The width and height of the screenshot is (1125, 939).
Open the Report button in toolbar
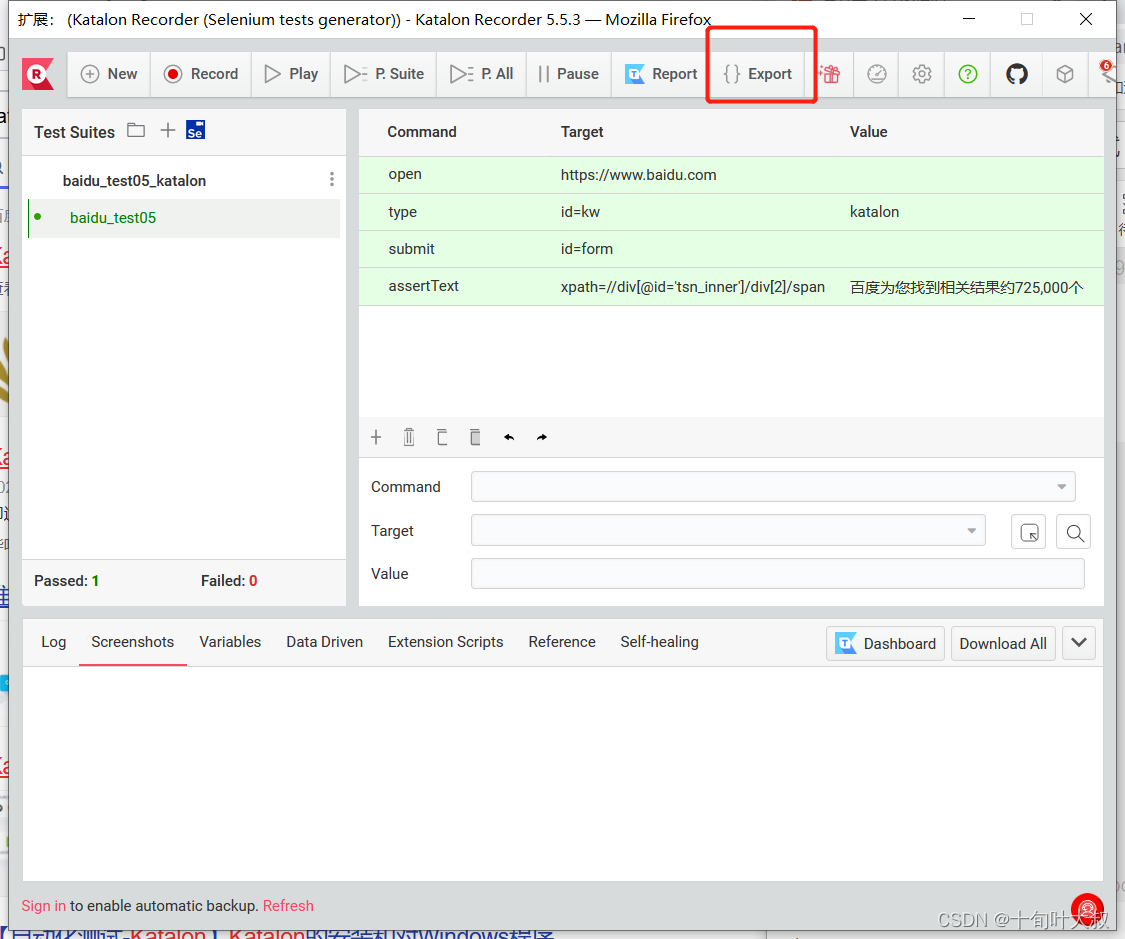click(661, 74)
